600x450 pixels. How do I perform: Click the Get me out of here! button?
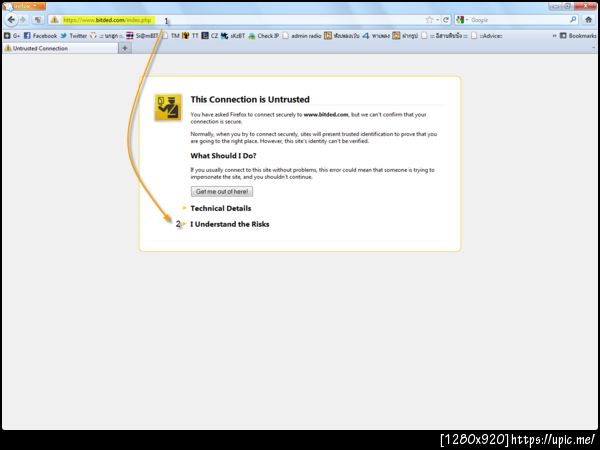(x=222, y=191)
